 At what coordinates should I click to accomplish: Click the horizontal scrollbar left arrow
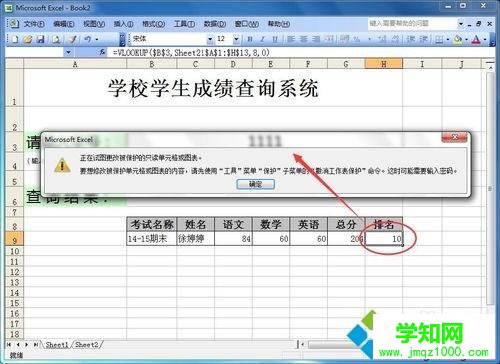(x=303, y=345)
